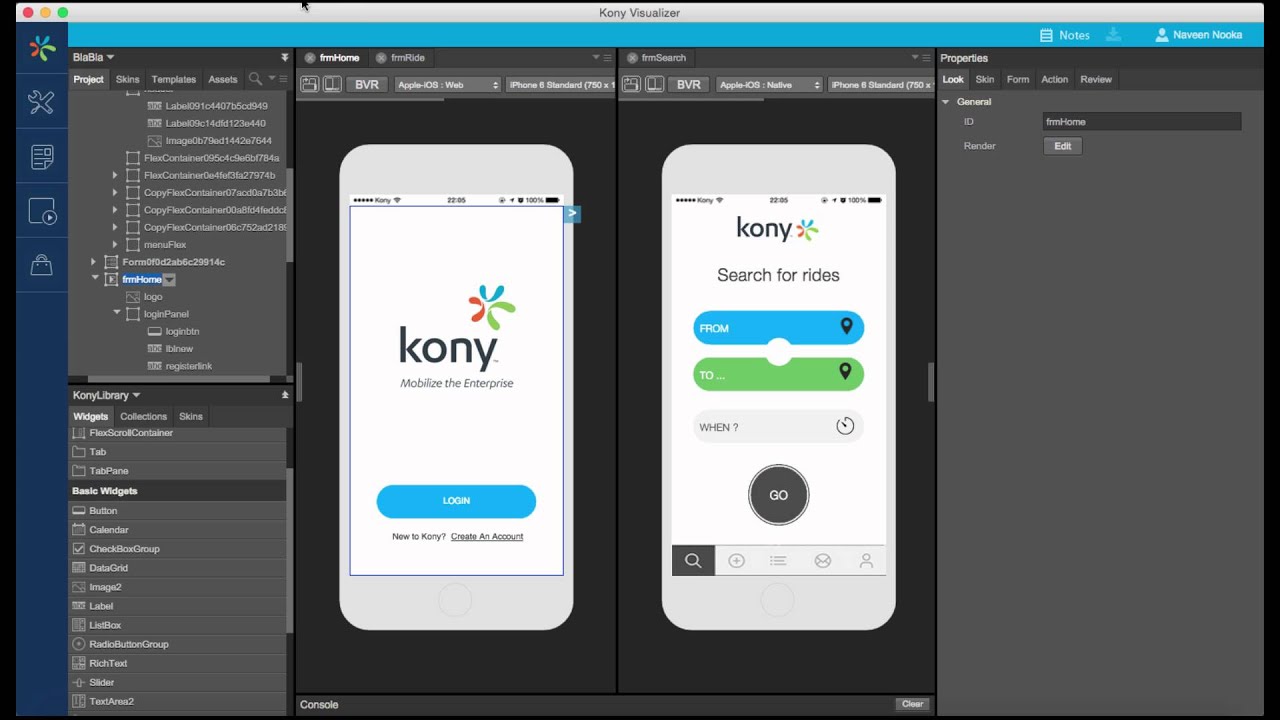
Task: Click the download icon next to Notes
Action: click(1114, 35)
